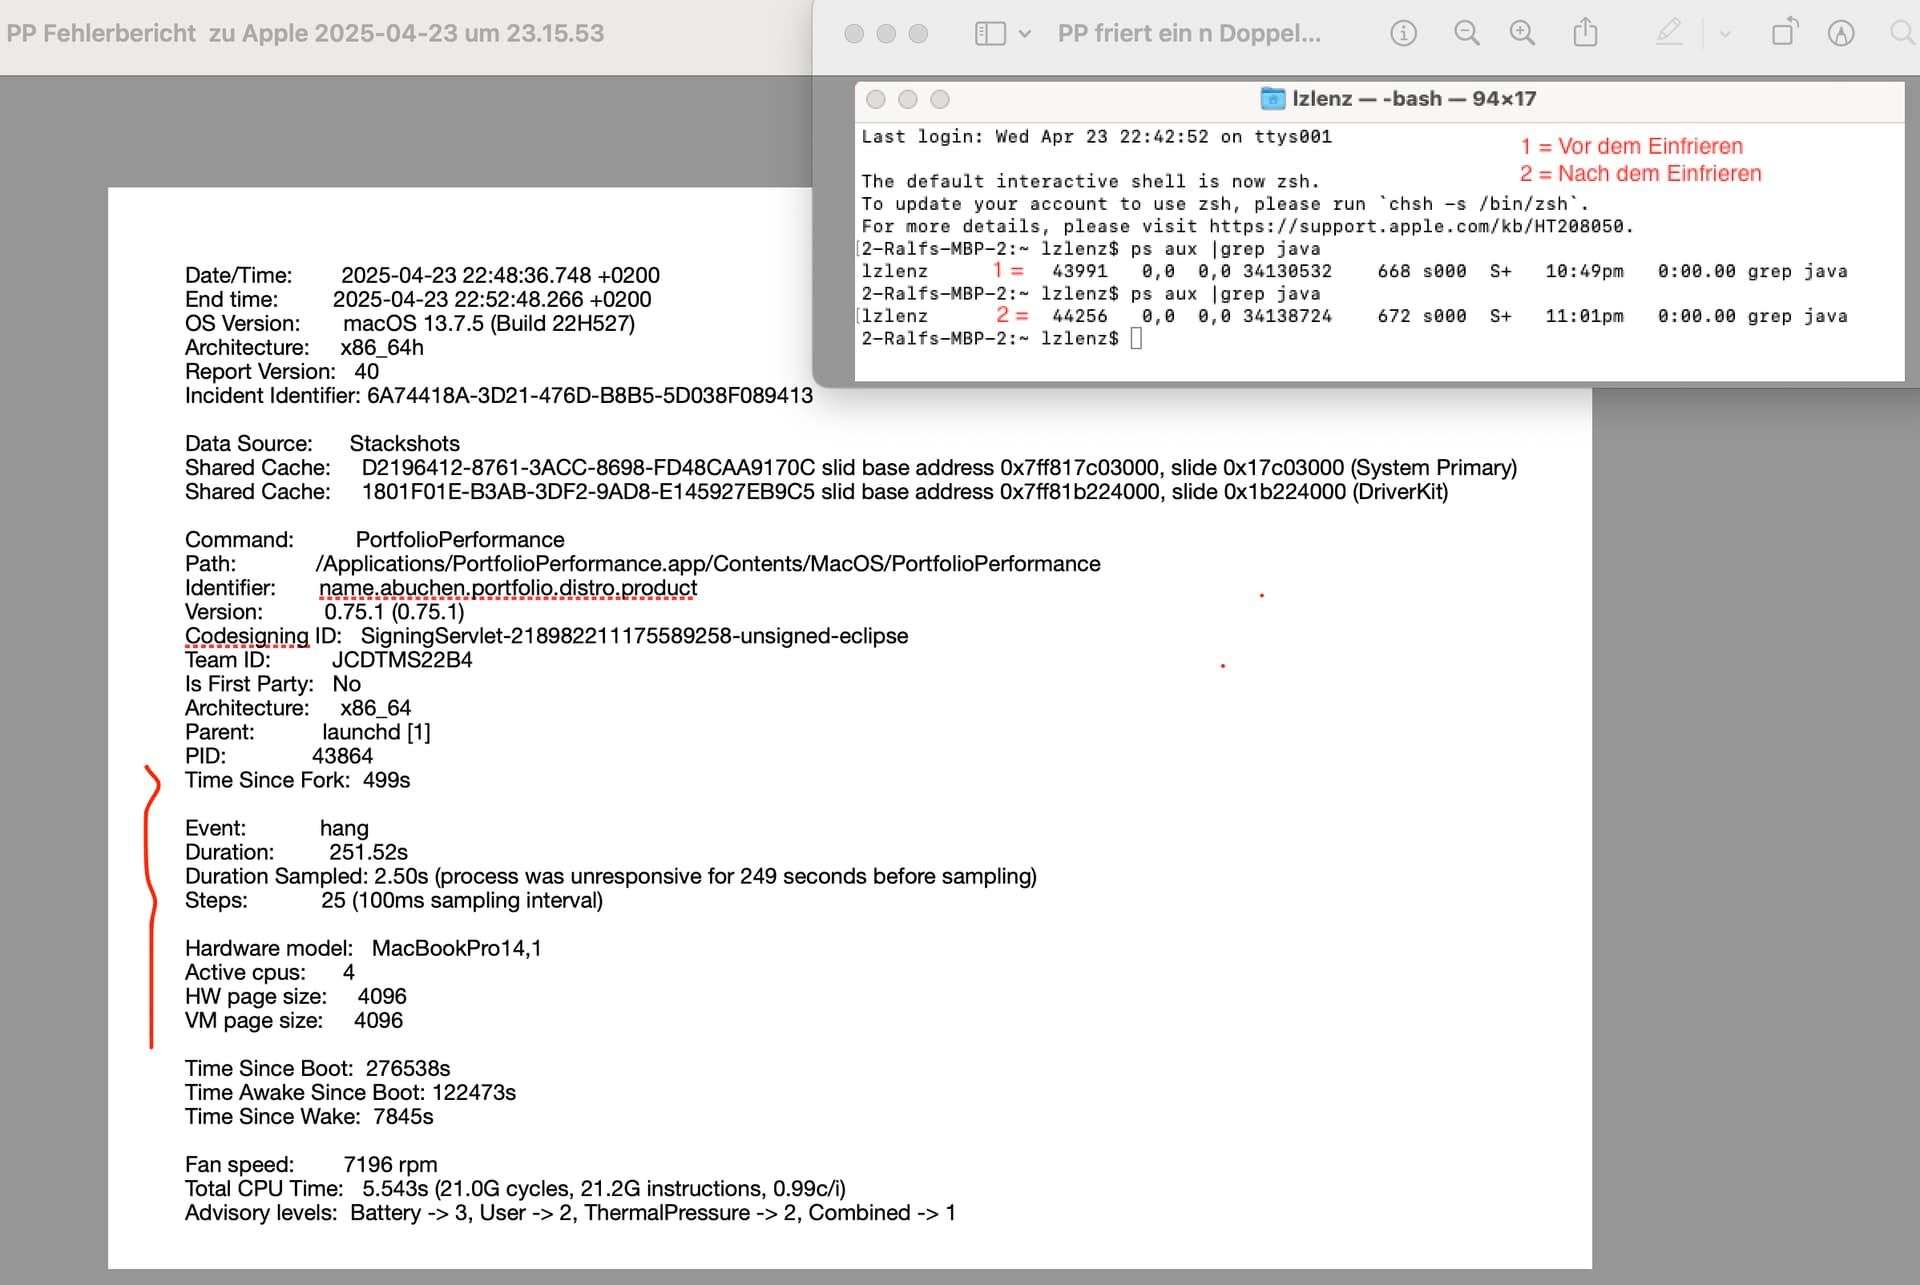The image size is (1920, 1285).
Task: Rotate the document with the rotate icon
Action: 1784,33
